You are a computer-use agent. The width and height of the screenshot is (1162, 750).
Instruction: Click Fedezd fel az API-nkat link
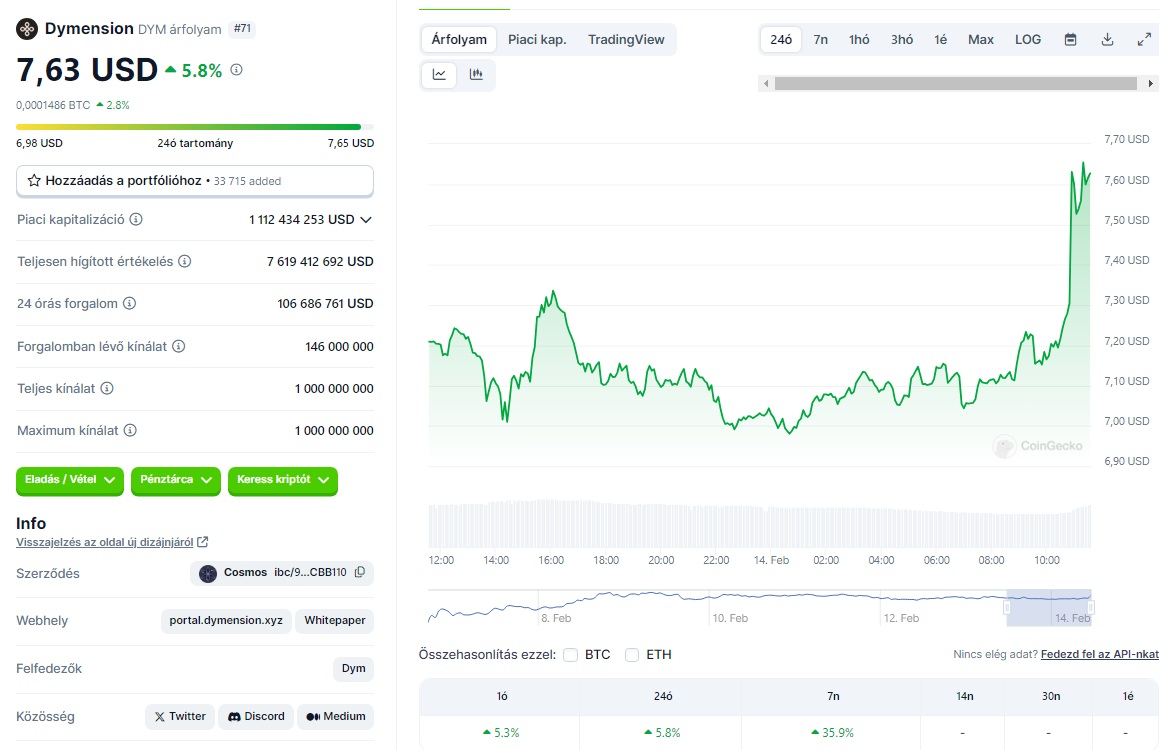1100,654
